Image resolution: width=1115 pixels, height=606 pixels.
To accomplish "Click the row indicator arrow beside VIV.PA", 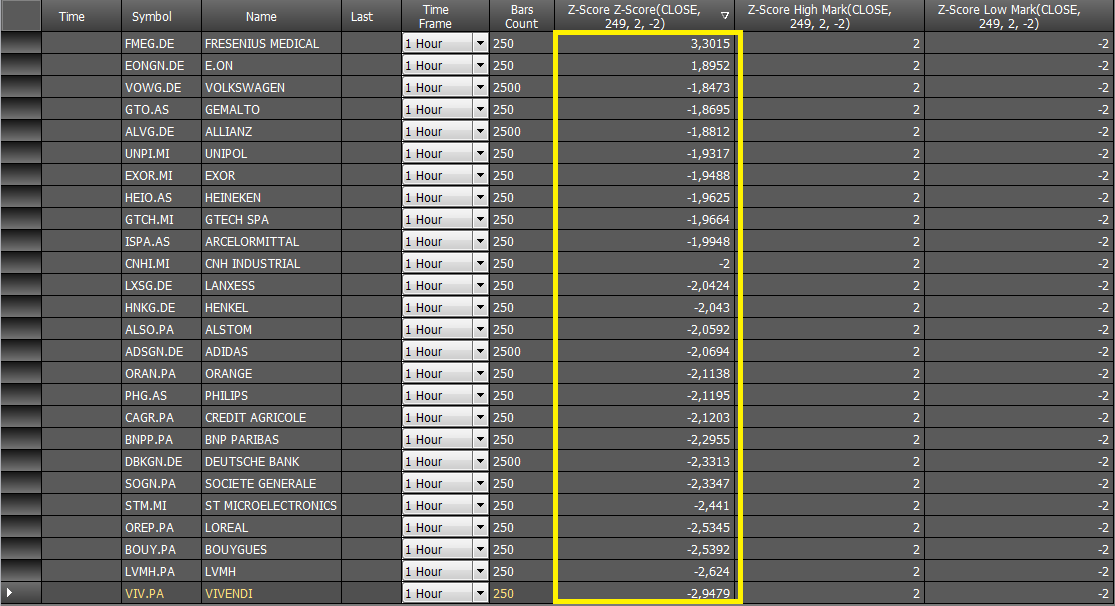I will tap(9, 592).
